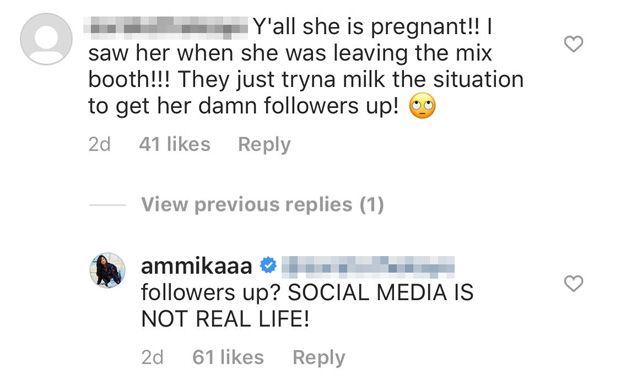Click the 2d timestamp under ammikaaa's reply
Viewport: 620px width, 380px height.
coord(152,358)
